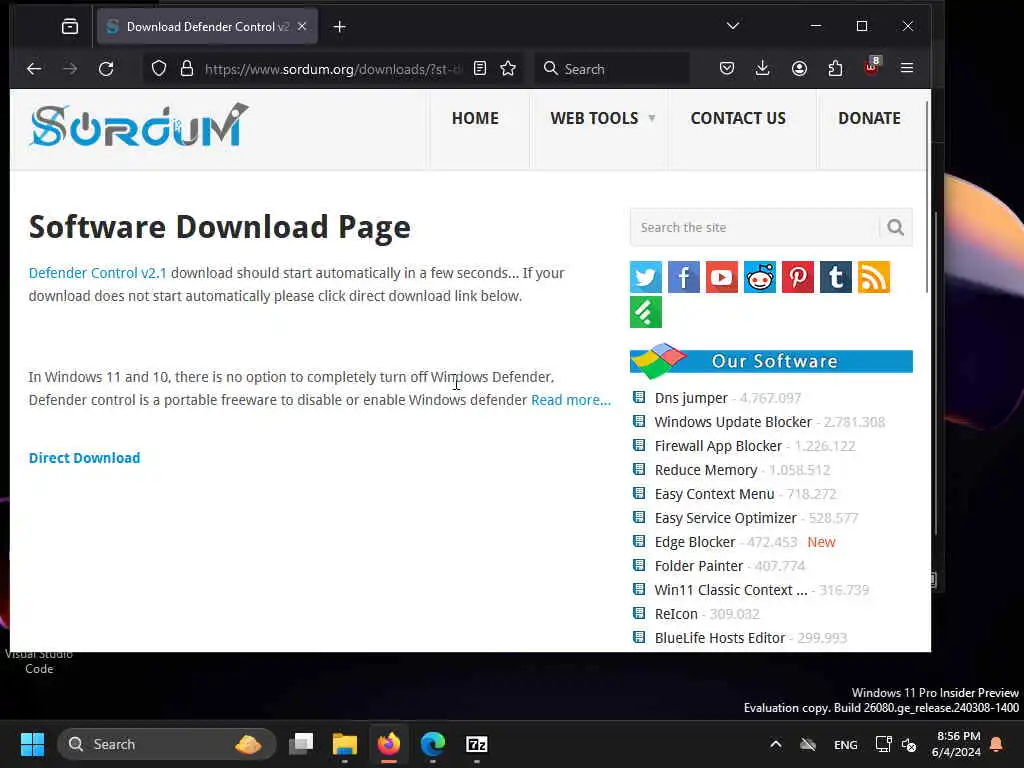Click the address bar URL field

(x=333, y=69)
